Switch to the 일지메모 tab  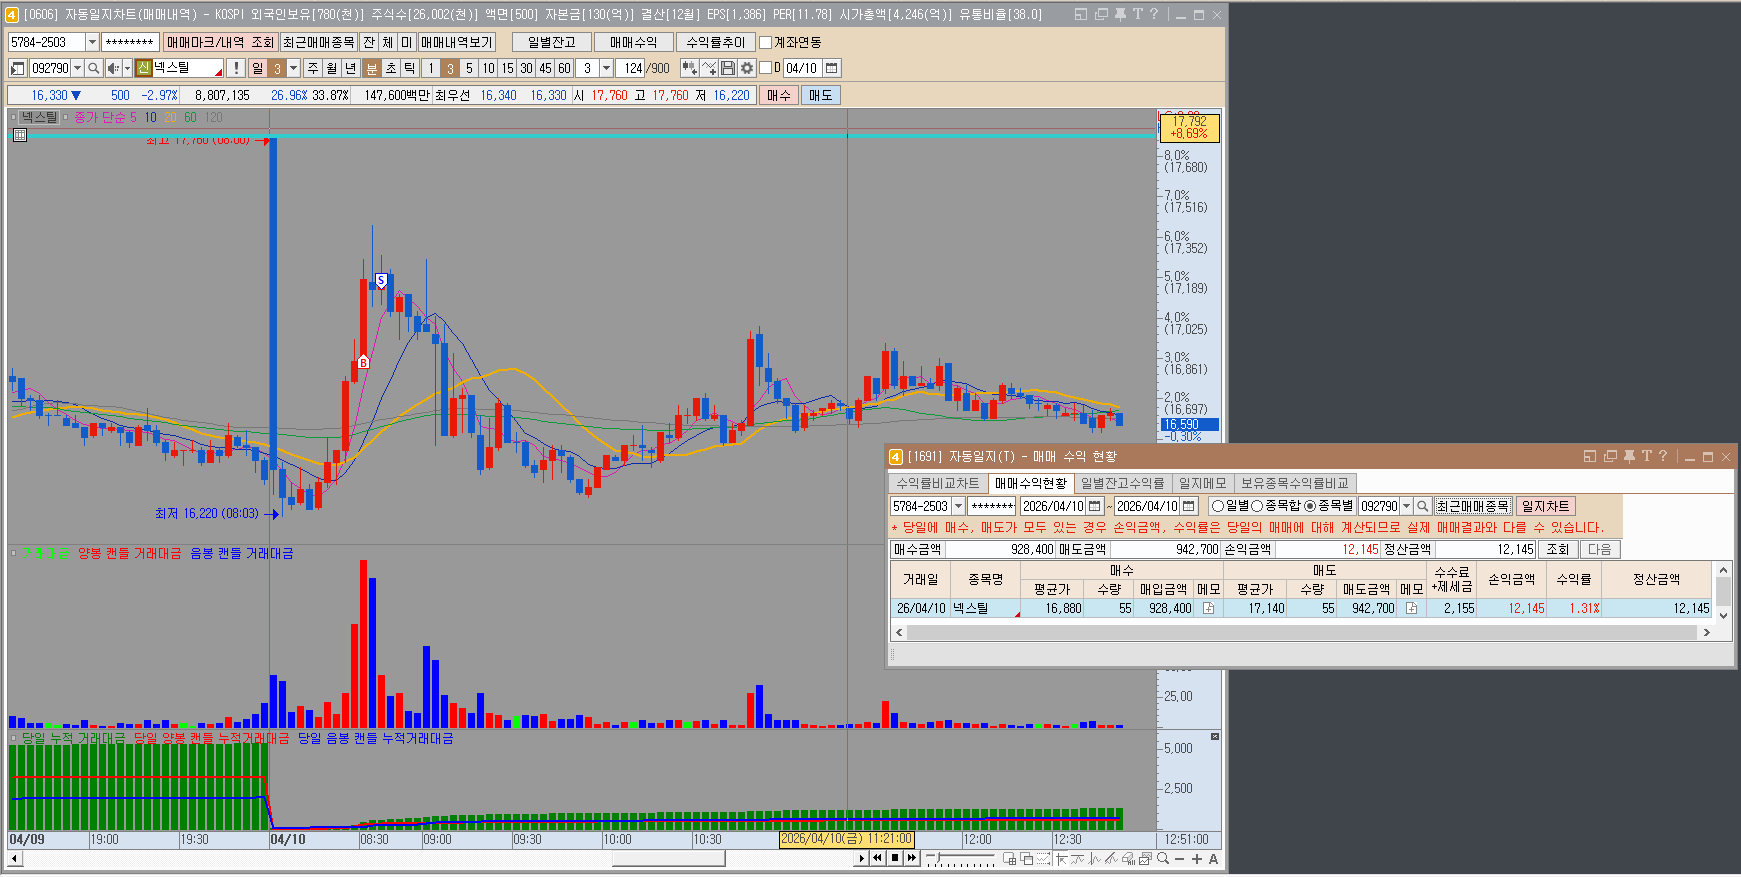point(1202,483)
